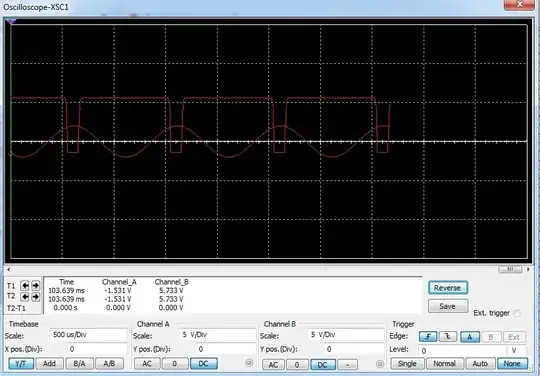The height and width of the screenshot is (376, 540).
Task: Set Channel B coupling to DC
Action: coord(323,364)
